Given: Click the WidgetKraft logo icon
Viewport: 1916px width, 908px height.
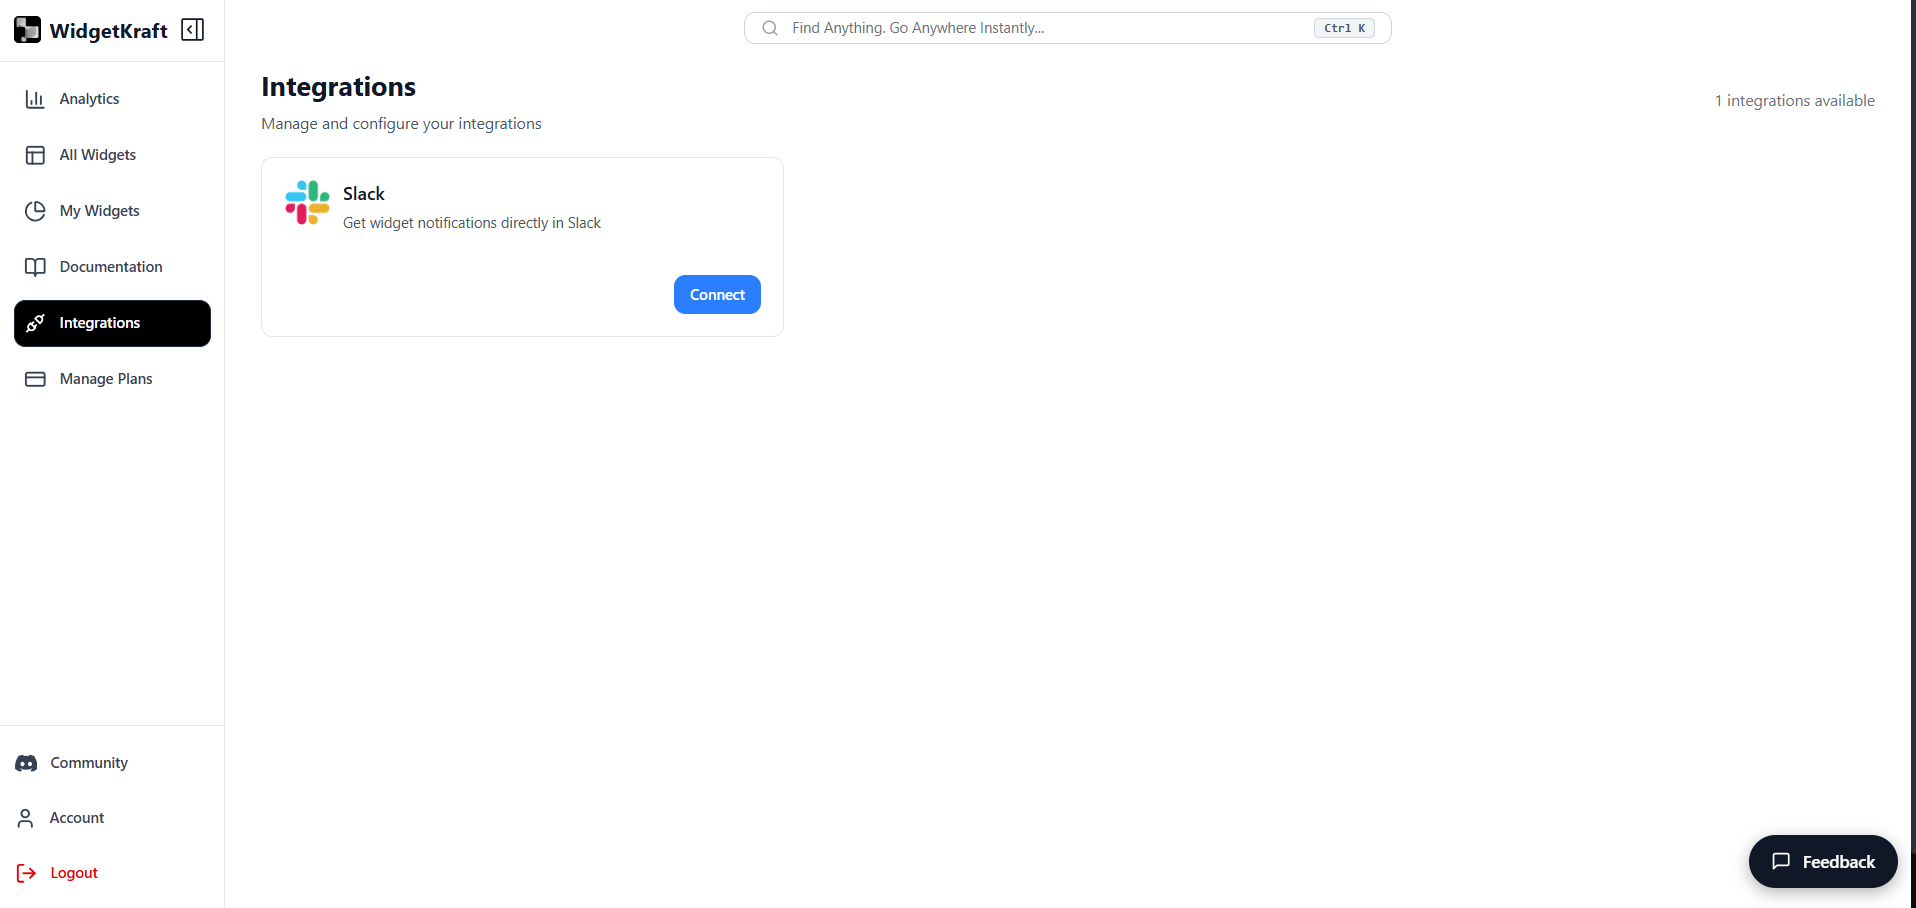Looking at the screenshot, I should coord(27,29).
